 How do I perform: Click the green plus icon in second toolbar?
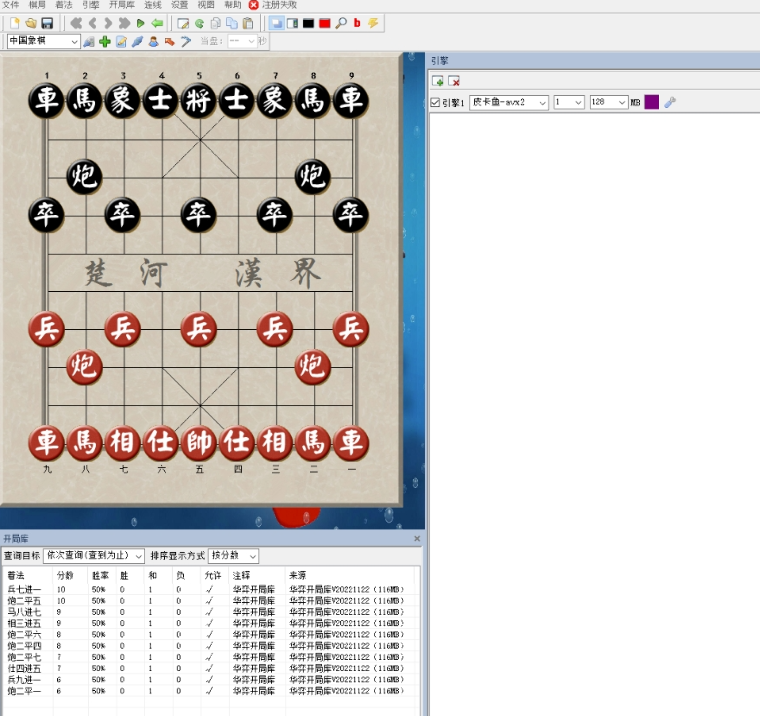(x=104, y=42)
